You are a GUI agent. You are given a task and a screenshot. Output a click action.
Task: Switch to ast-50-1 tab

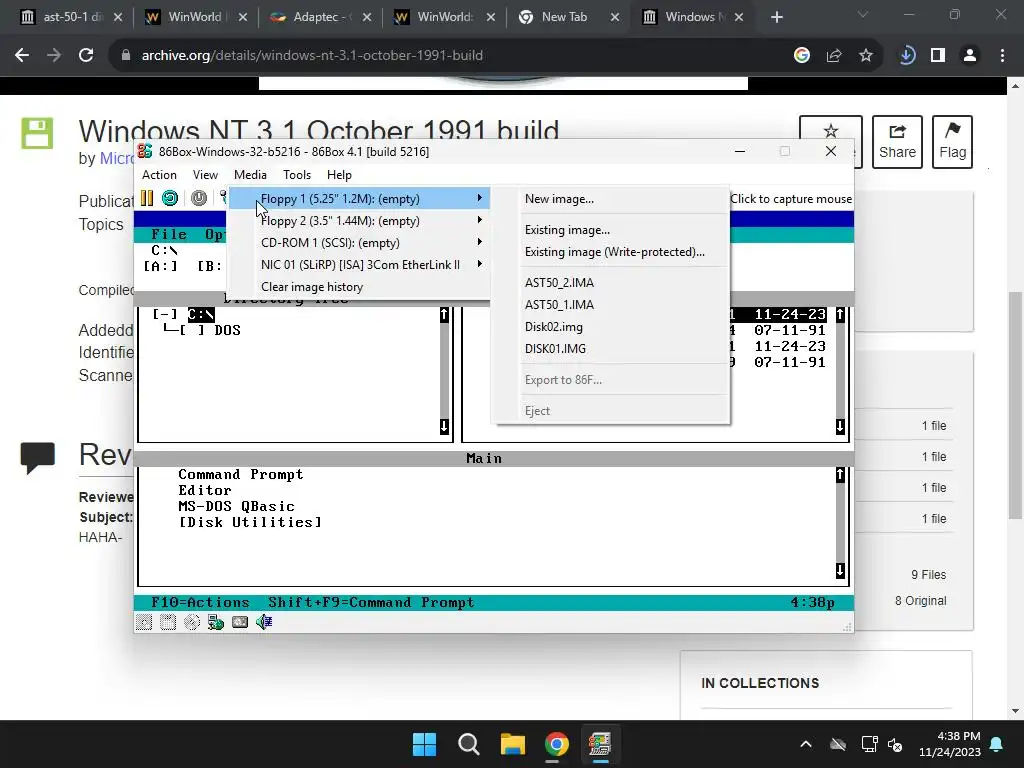coord(71,17)
